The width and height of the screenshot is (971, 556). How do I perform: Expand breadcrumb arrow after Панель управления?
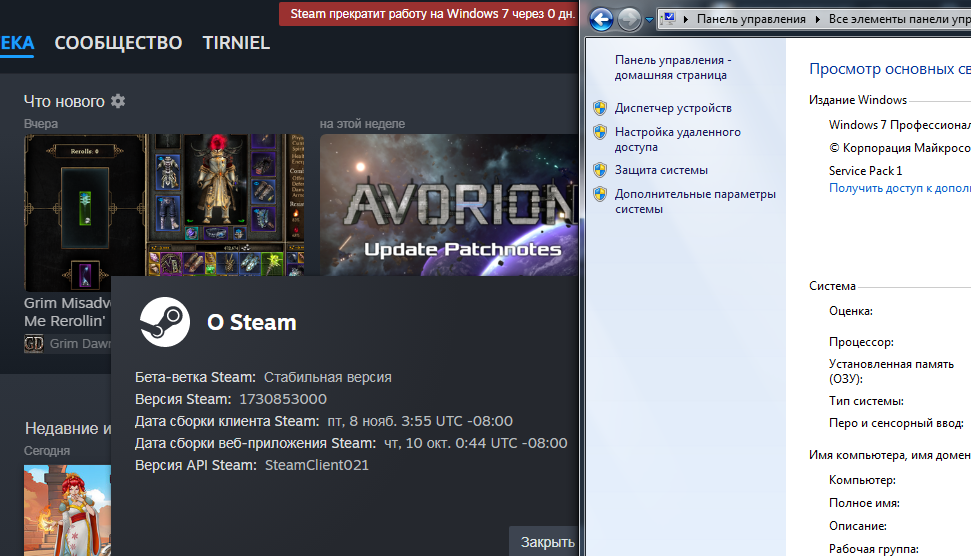point(817,19)
